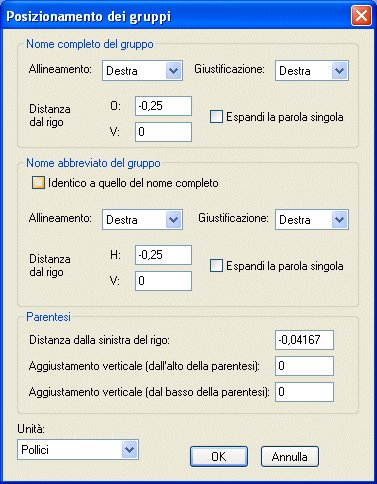377x484 pixels.
Task: Click the Identico a quello del nome completo label
Action: [133, 183]
